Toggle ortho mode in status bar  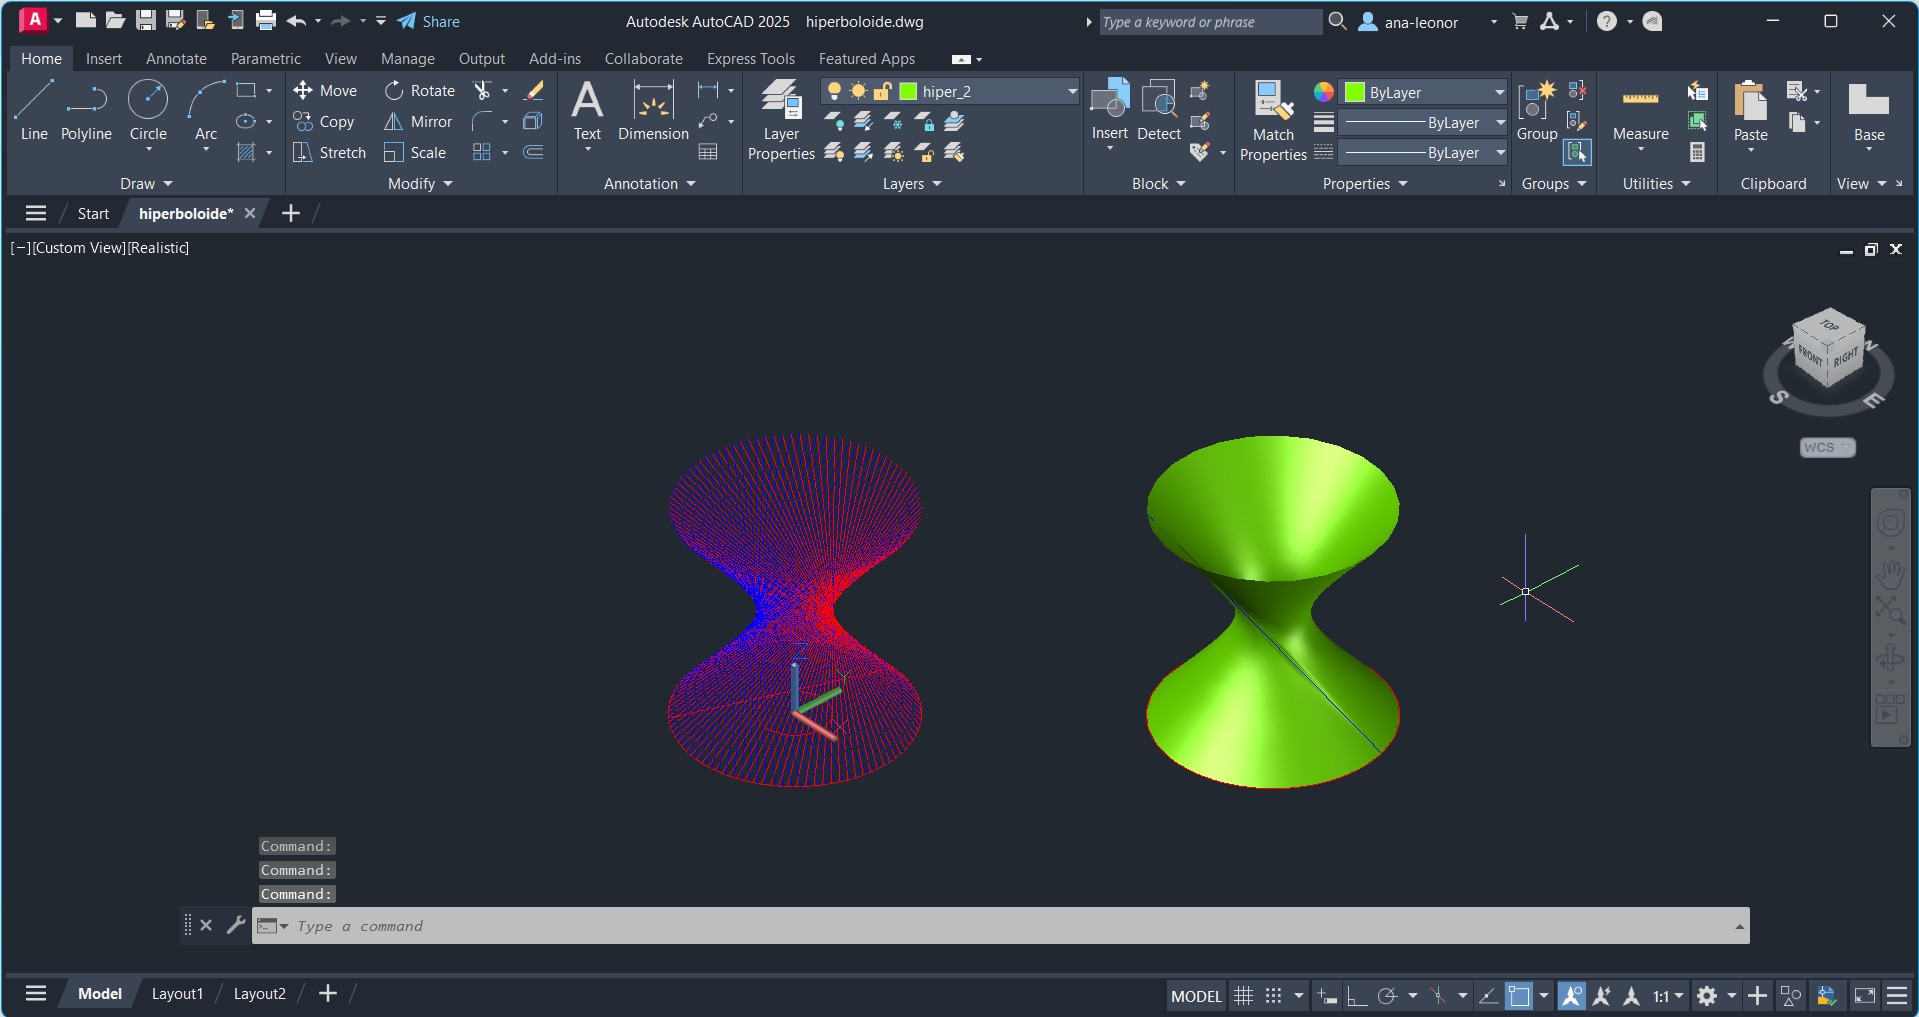1357,996
